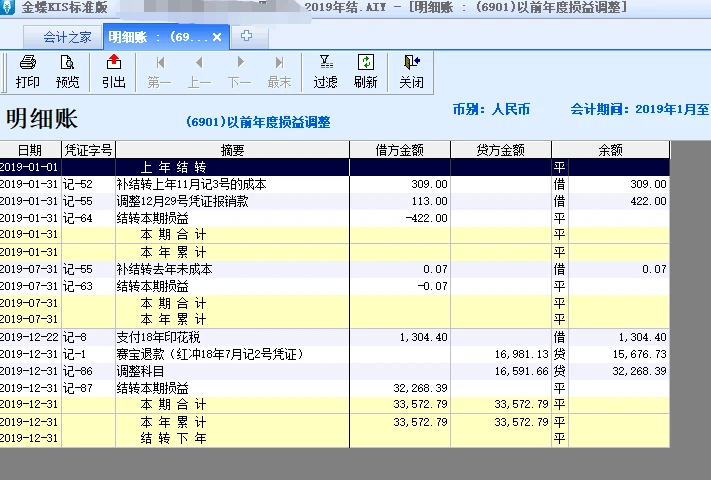
Task: Select the 调整科目 row
Action: pos(335,371)
